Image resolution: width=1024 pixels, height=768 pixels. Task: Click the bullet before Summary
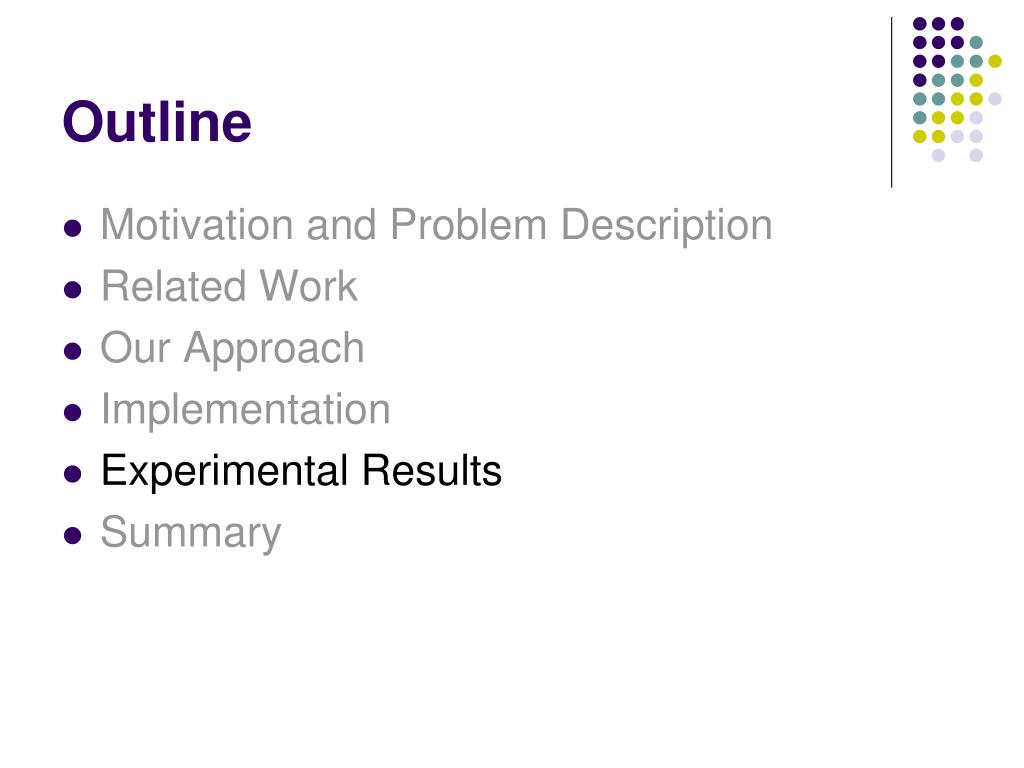click(x=72, y=535)
